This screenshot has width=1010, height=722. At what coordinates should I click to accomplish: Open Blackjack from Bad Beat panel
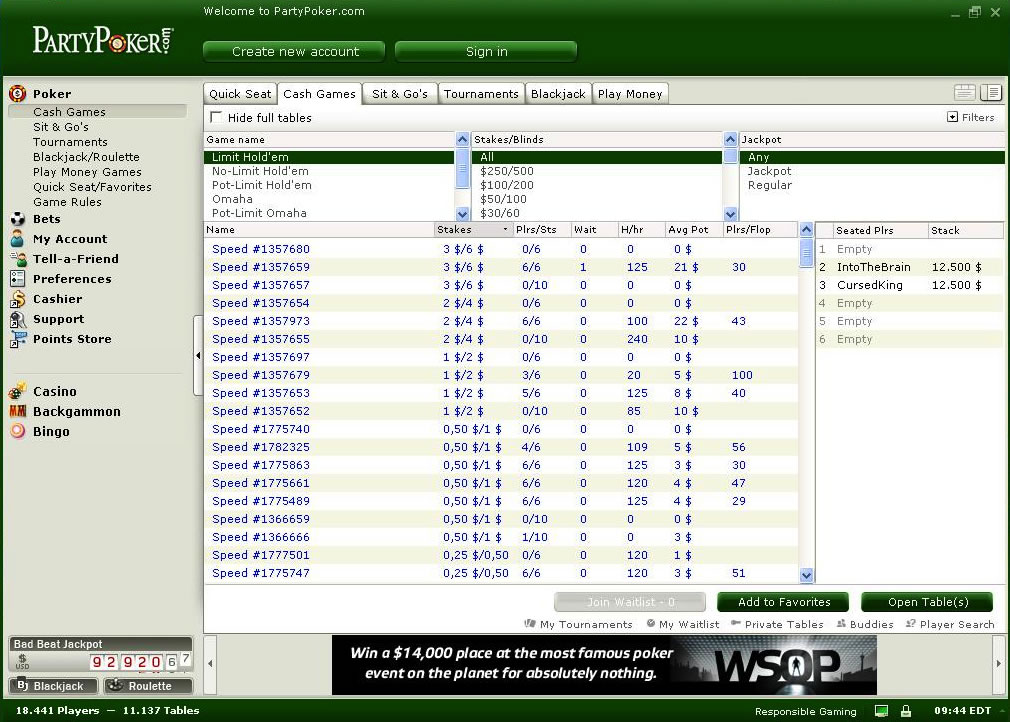tap(53, 686)
